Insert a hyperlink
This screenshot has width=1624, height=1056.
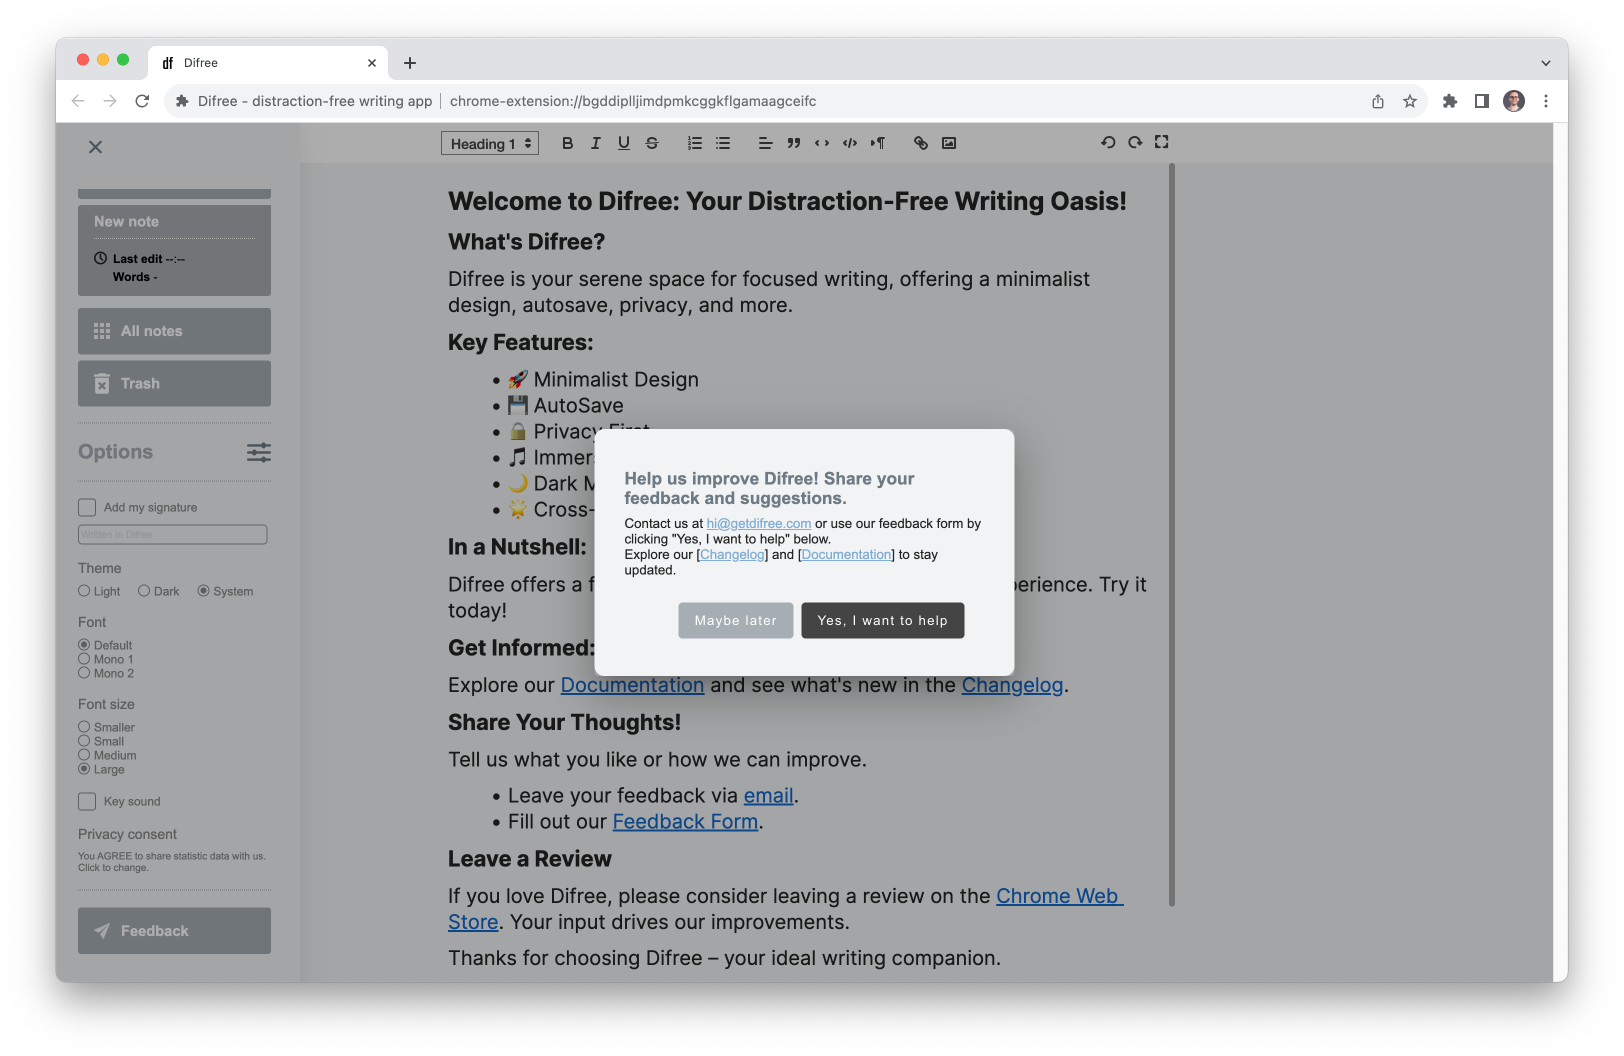click(x=921, y=143)
